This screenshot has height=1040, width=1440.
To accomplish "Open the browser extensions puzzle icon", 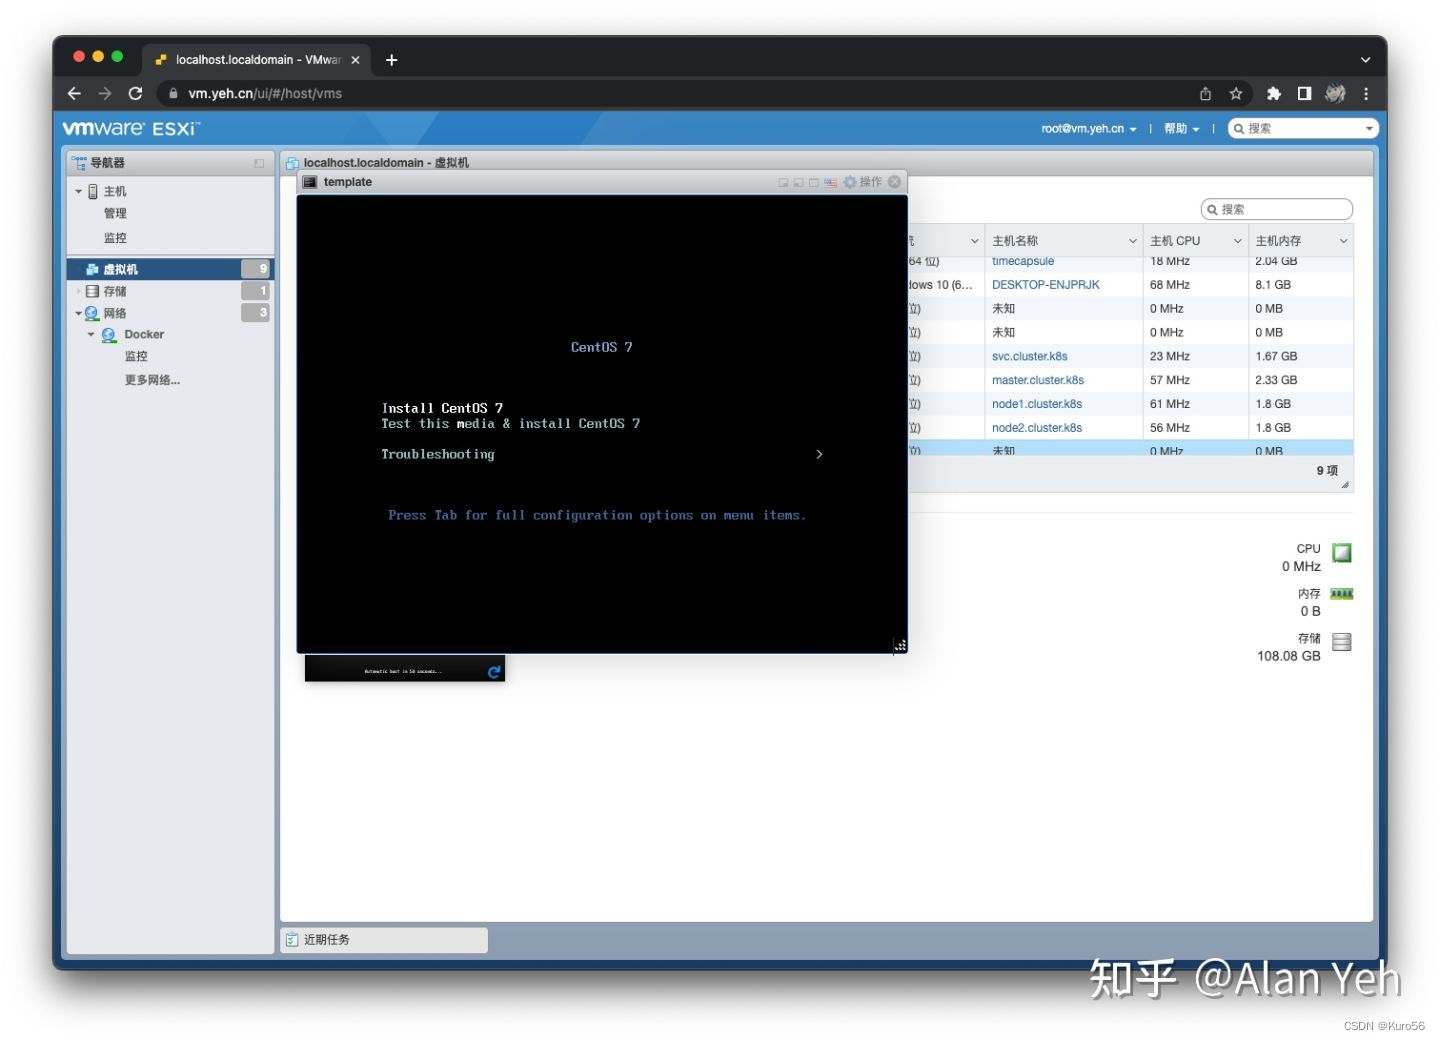I will tap(1273, 93).
